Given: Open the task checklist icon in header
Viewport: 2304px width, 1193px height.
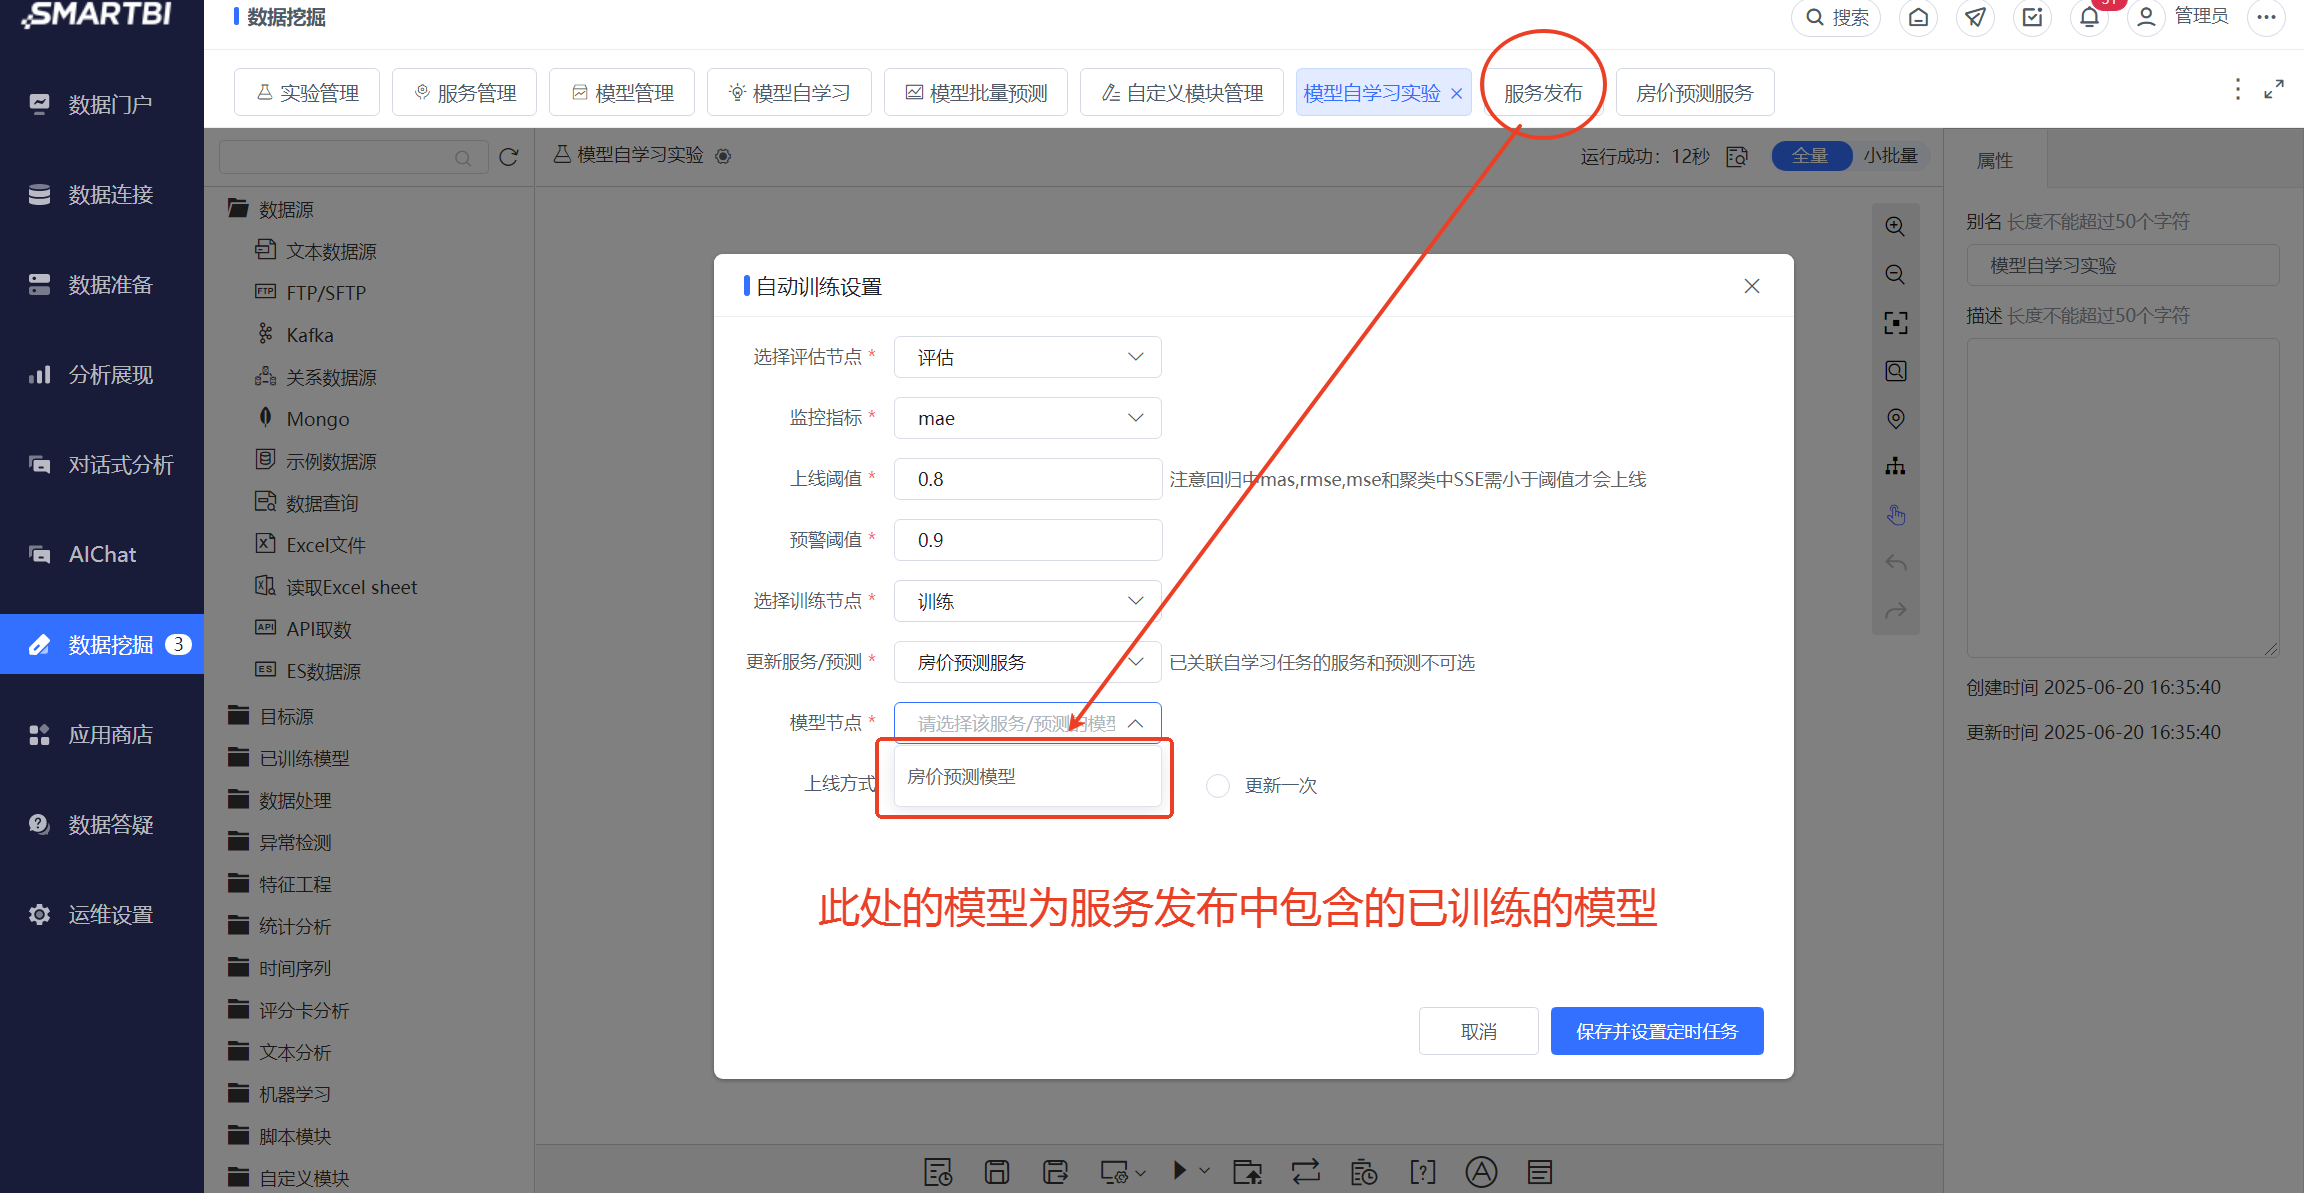Looking at the screenshot, I should tap(2032, 17).
